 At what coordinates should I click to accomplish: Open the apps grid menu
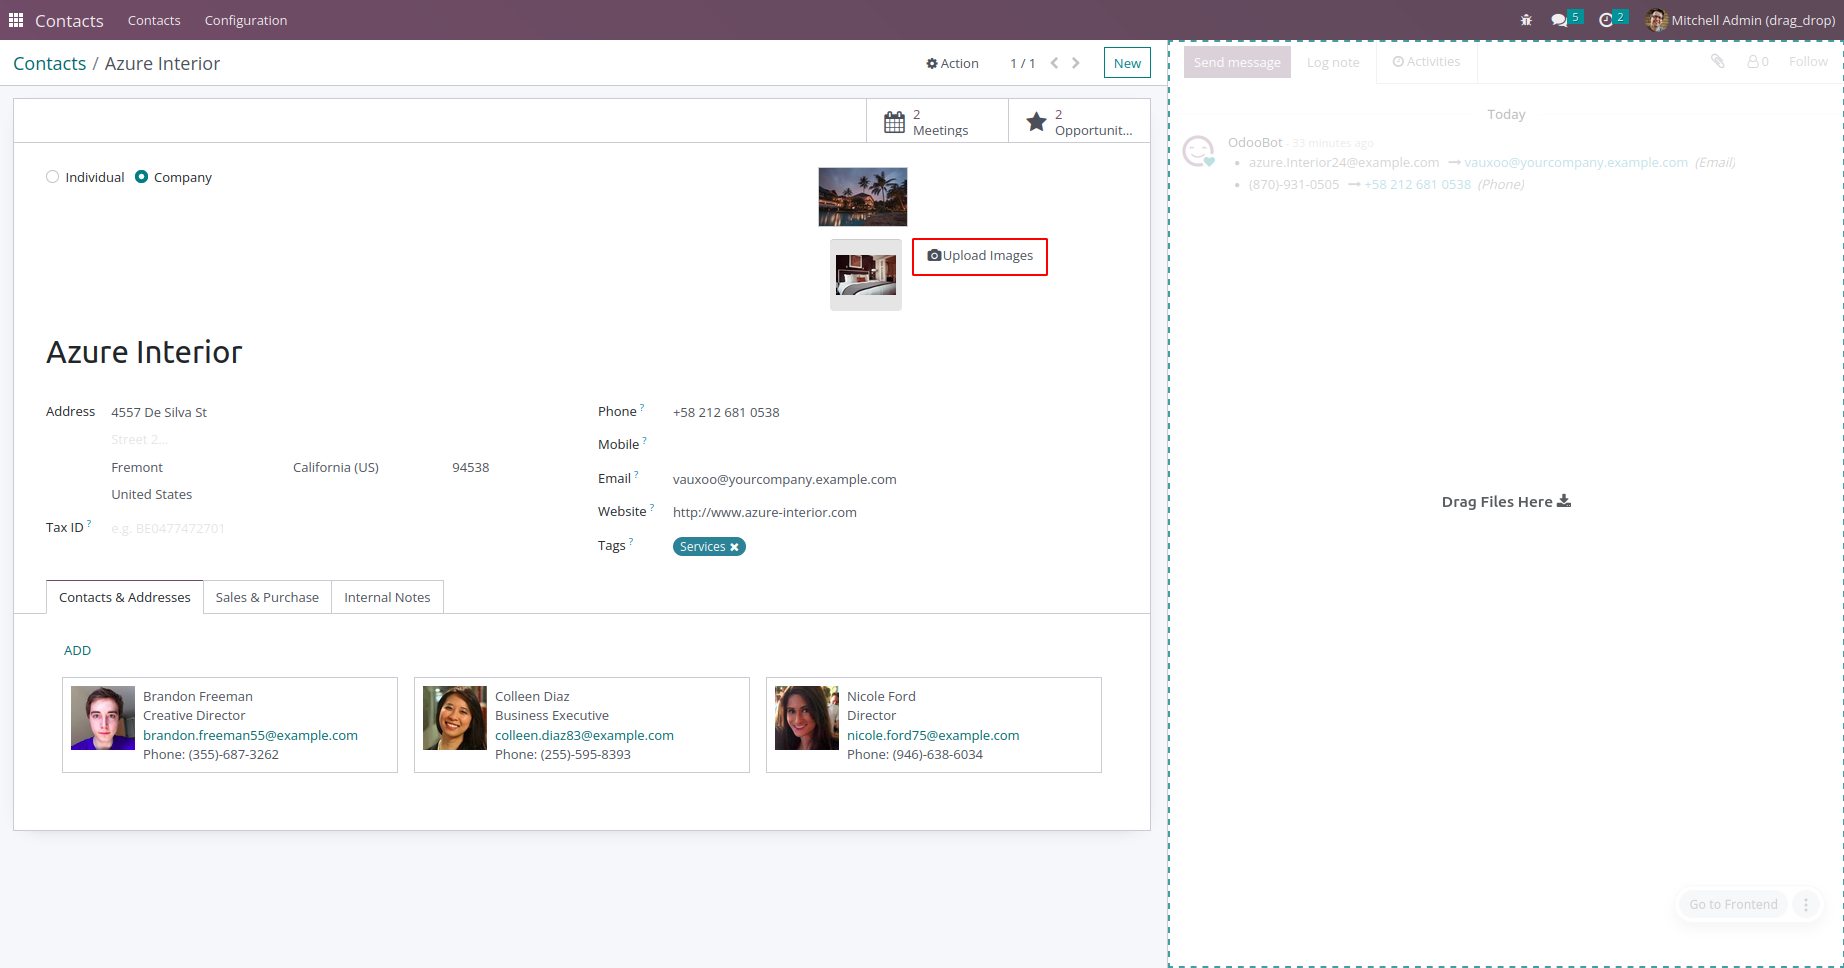click(16, 20)
